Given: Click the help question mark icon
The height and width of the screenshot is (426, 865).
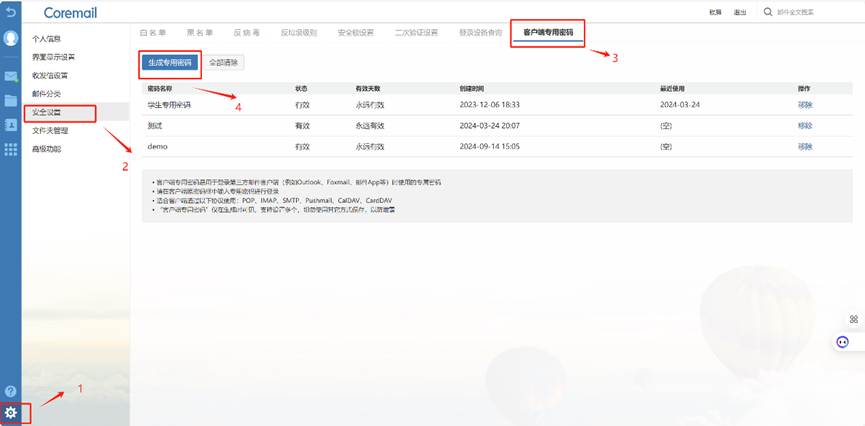Looking at the screenshot, I should pyautogui.click(x=11, y=392).
